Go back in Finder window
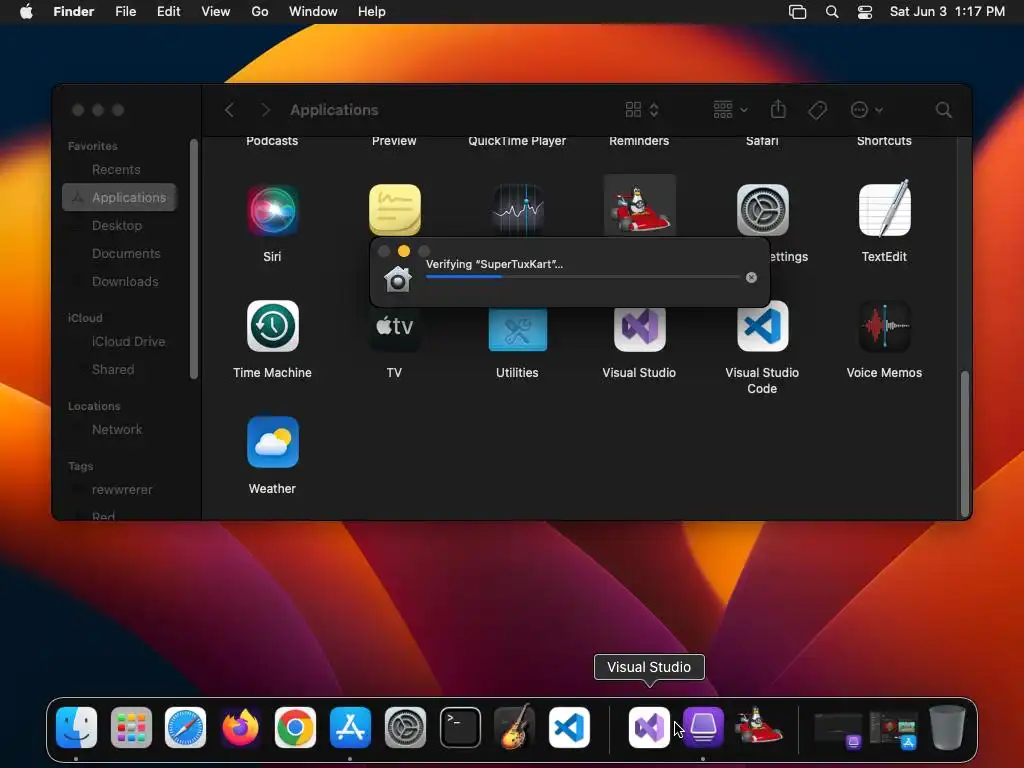Viewport: 1024px width, 768px height. click(x=229, y=110)
